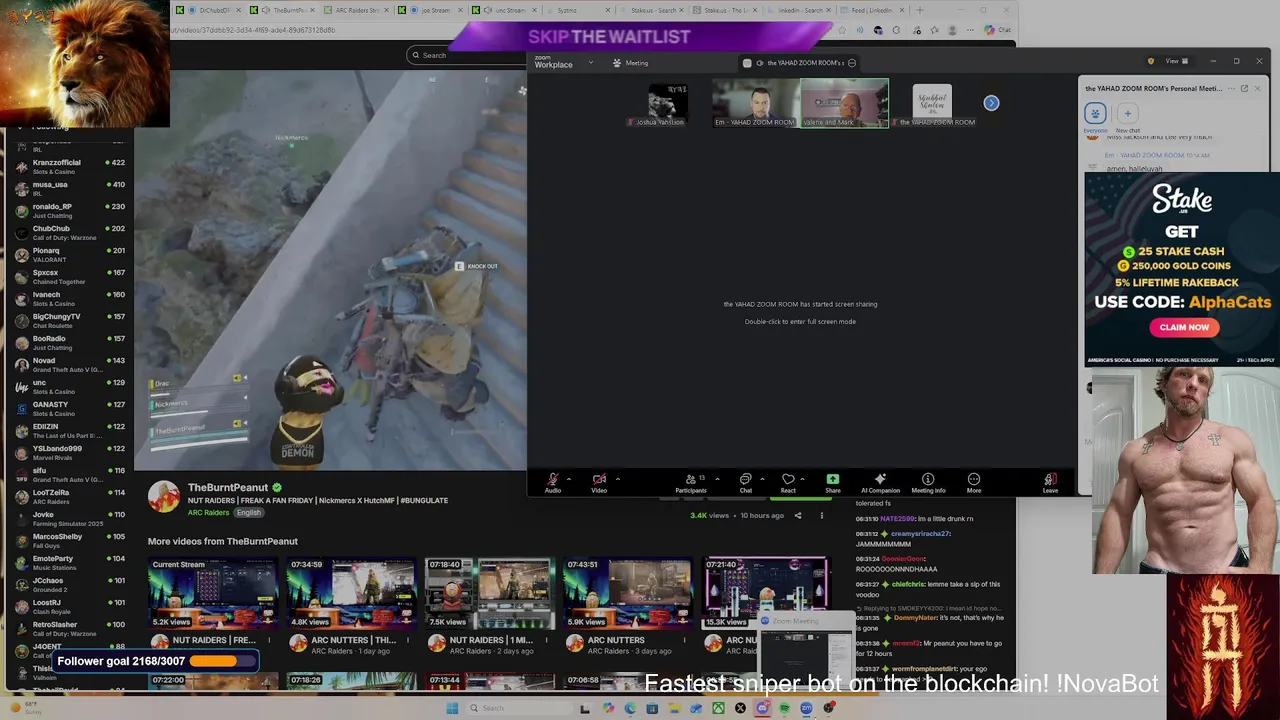Toggle the Video camera in Zoom toolbar
This screenshot has height=720, width=1280.
(x=599, y=483)
